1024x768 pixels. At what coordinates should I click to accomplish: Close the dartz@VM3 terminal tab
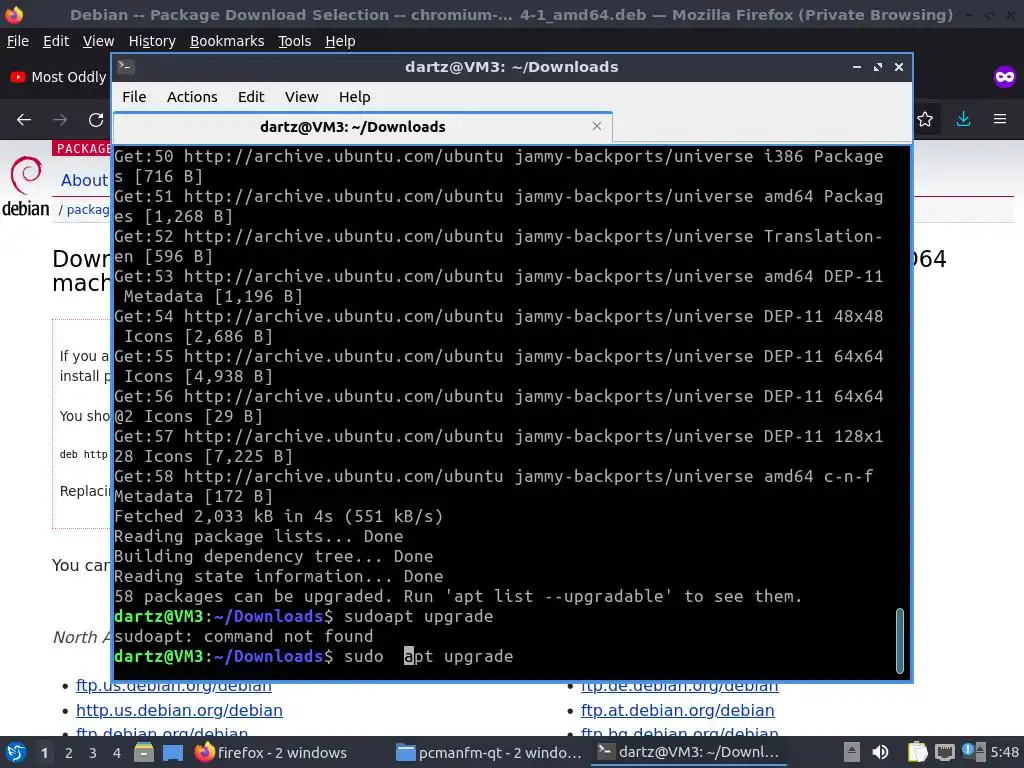596,126
